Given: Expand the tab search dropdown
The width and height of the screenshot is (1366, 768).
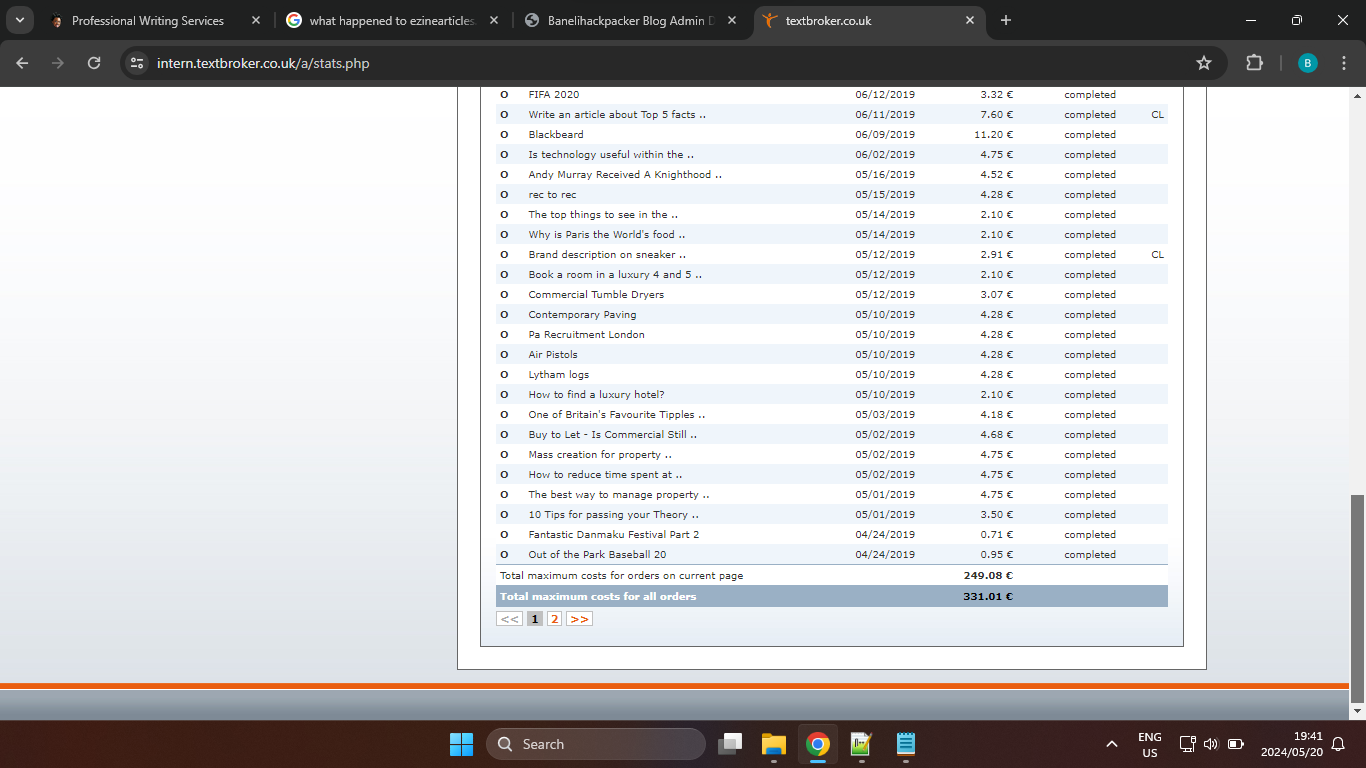Looking at the screenshot, I should 19,20.
